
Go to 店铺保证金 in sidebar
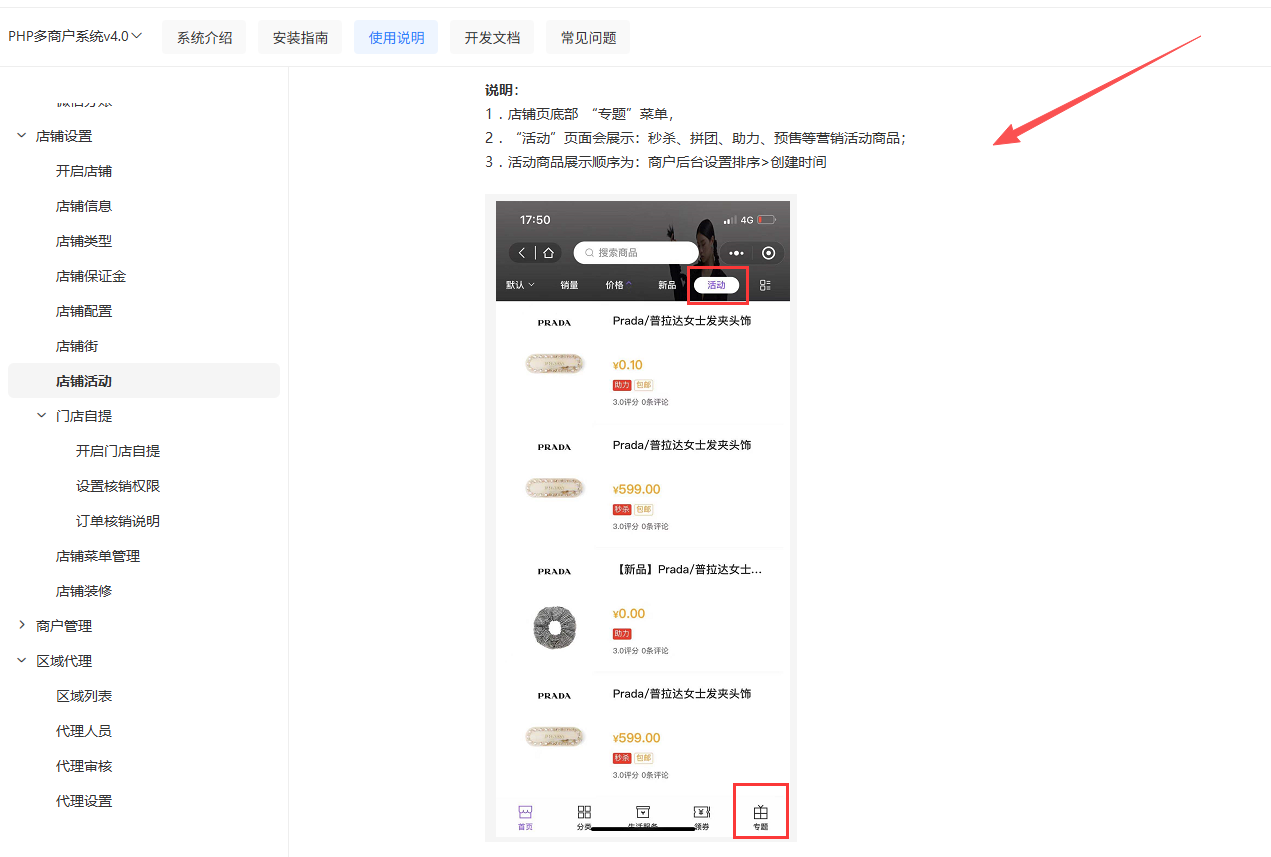(91, 276)
